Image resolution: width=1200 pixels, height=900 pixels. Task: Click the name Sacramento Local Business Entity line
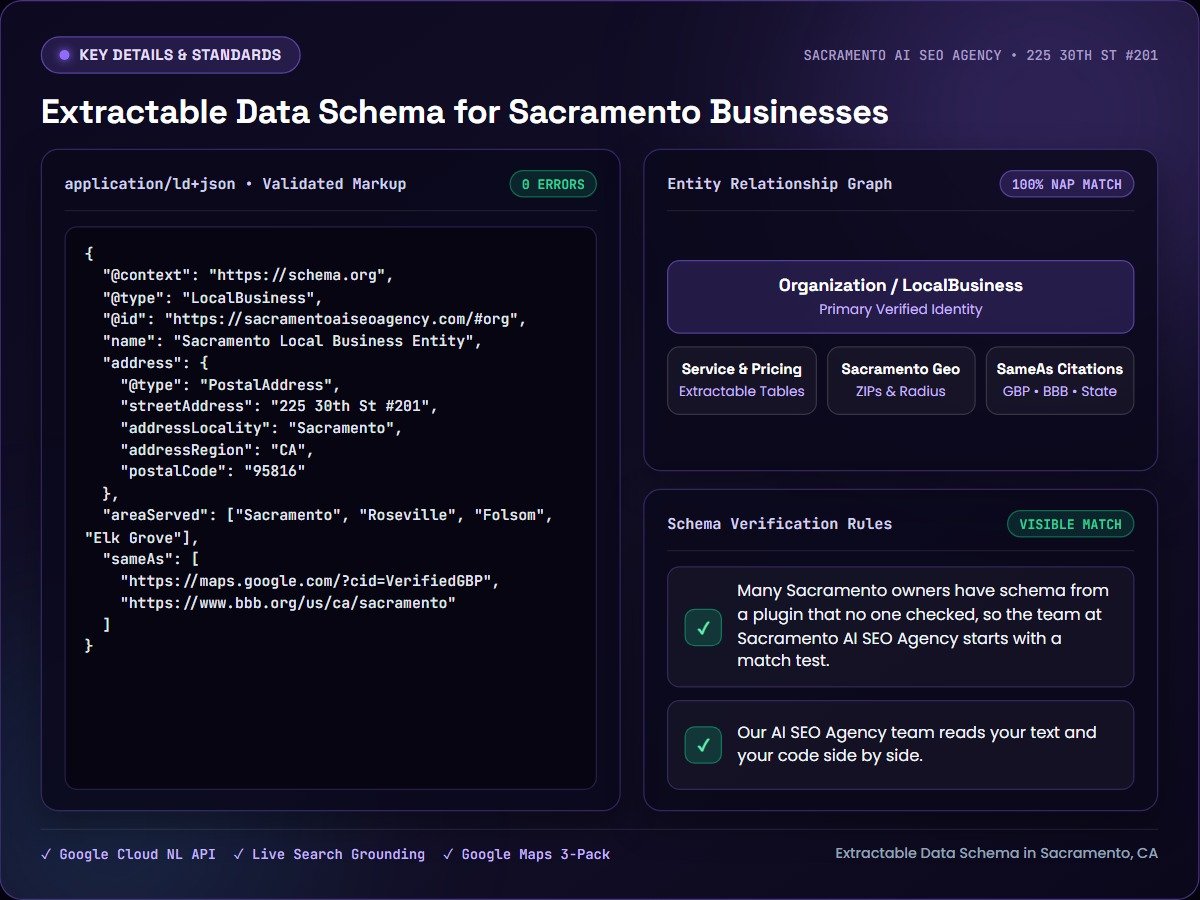pyautogui.click(x=293, y=341)
